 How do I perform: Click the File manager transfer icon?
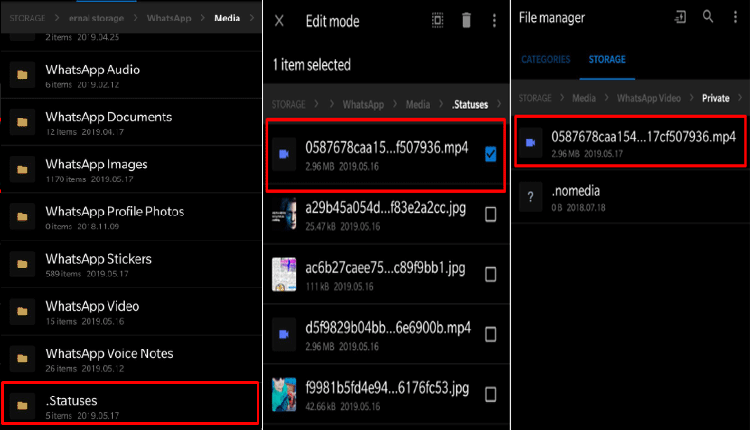680,18
